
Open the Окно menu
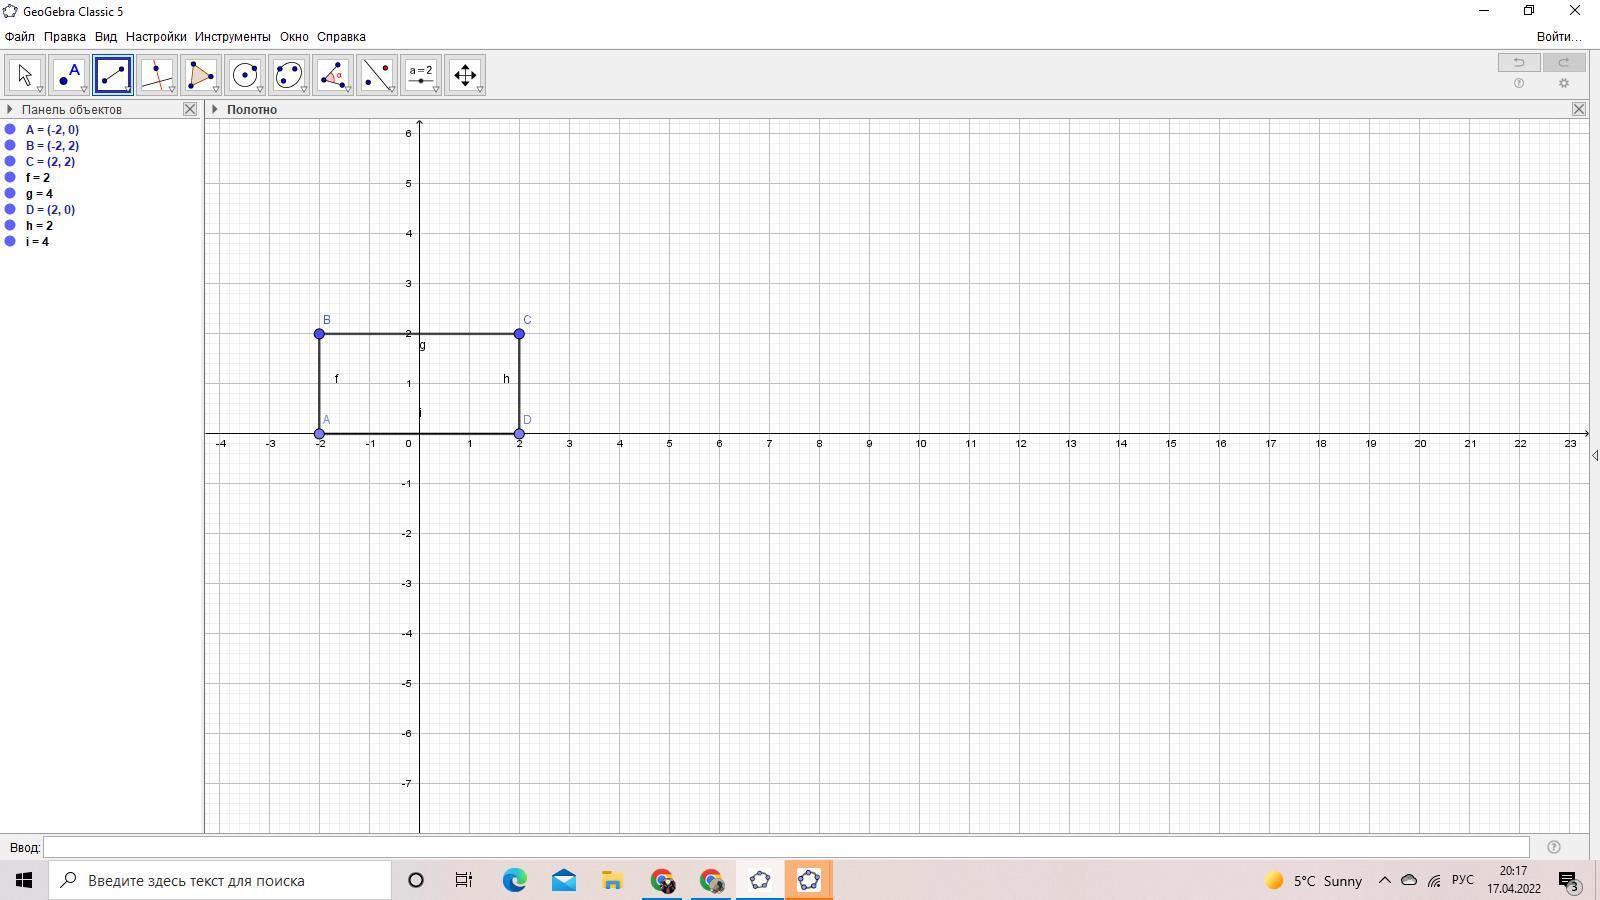294,37
